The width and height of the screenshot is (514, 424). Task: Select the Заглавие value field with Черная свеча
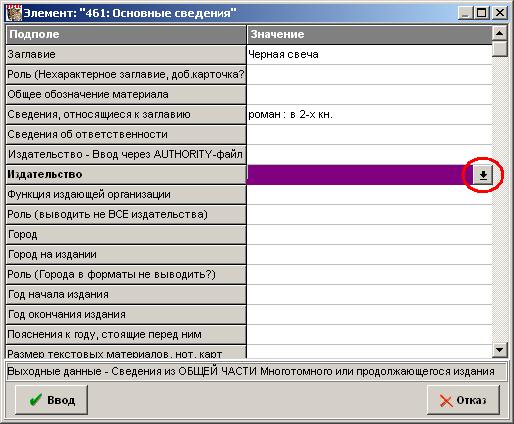(x=369, y=54)
